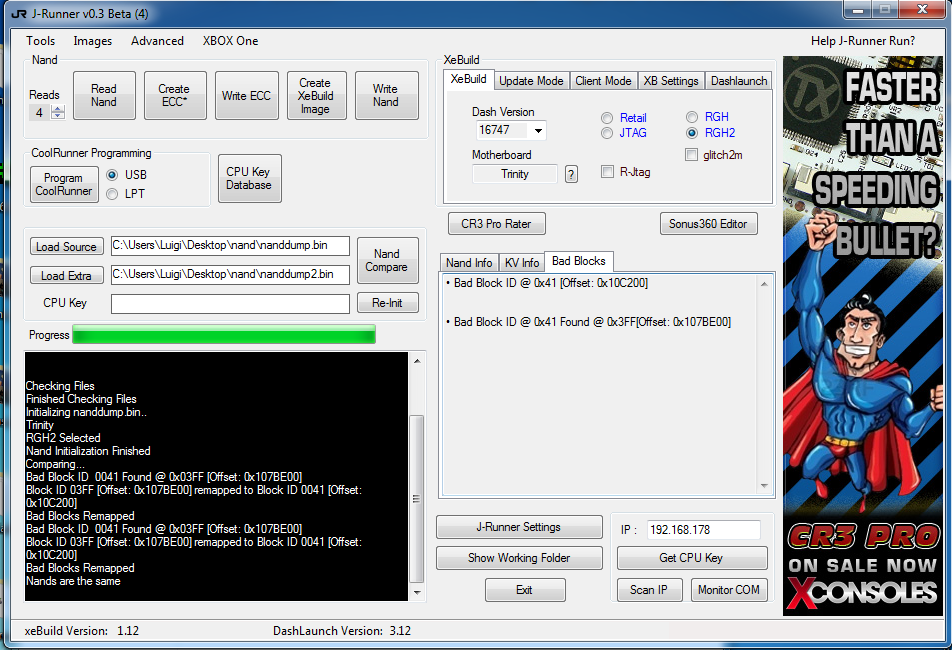Click Create XeBuild Image button

[315, 95]
